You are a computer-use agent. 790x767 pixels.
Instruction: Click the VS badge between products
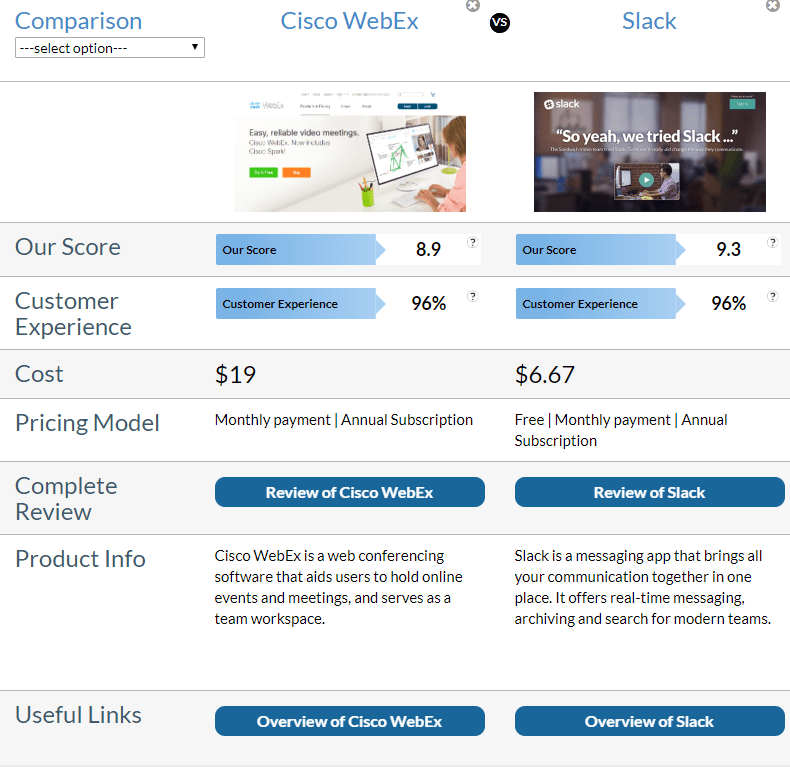coord(500,23)
